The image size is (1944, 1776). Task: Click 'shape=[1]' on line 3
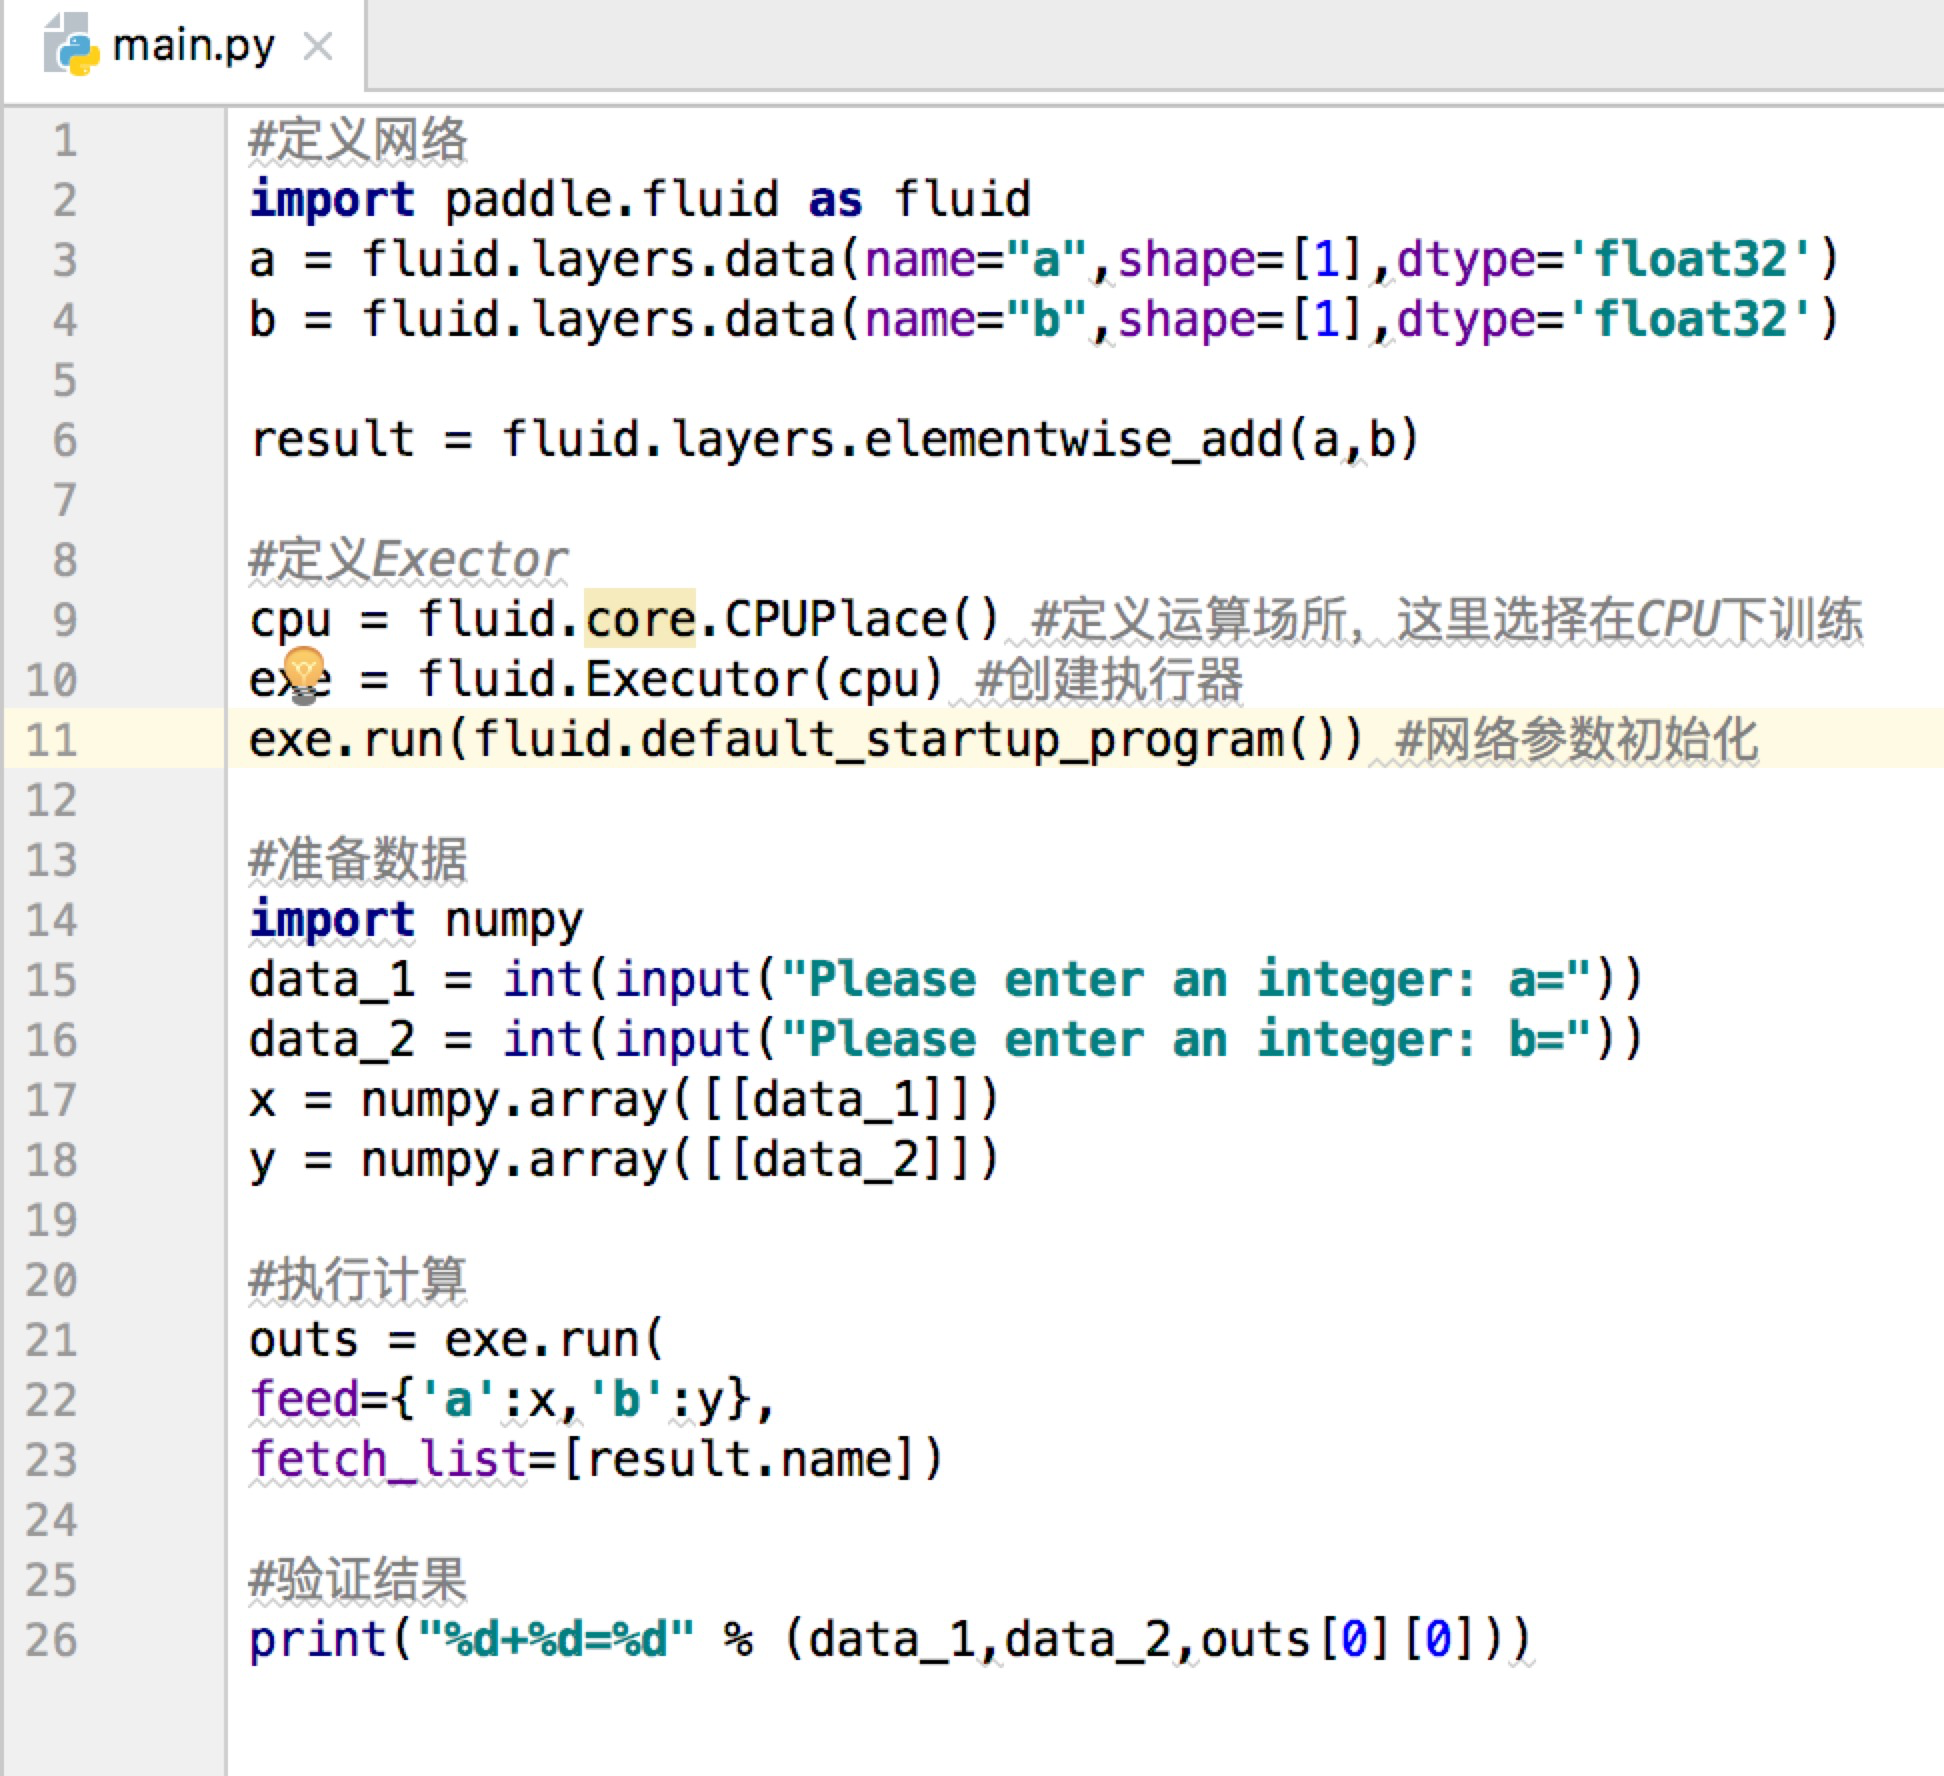tap(1242, 260)
